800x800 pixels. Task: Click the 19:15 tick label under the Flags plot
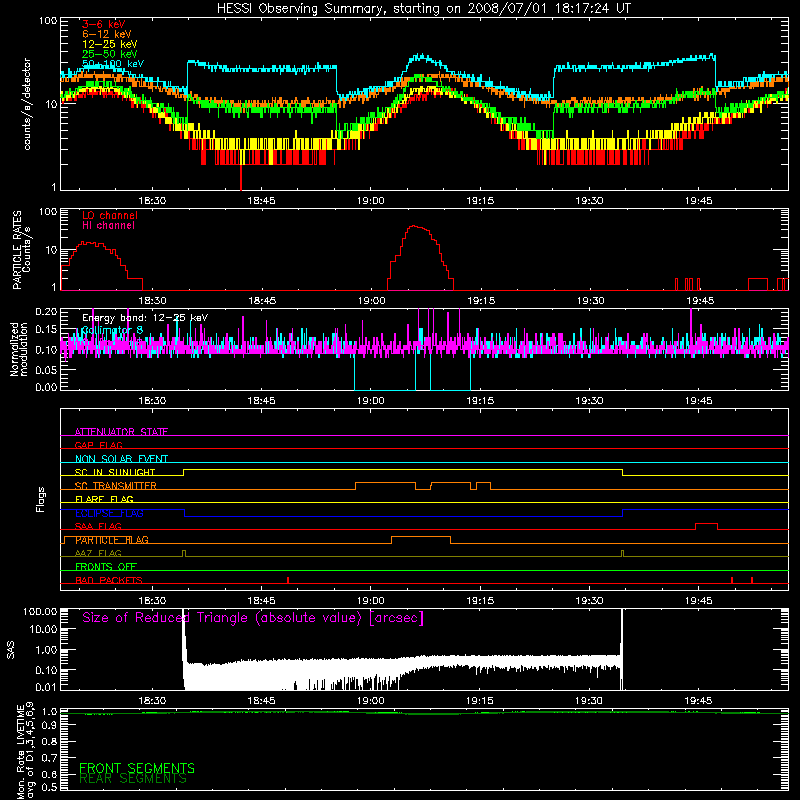tap(480, 601)
